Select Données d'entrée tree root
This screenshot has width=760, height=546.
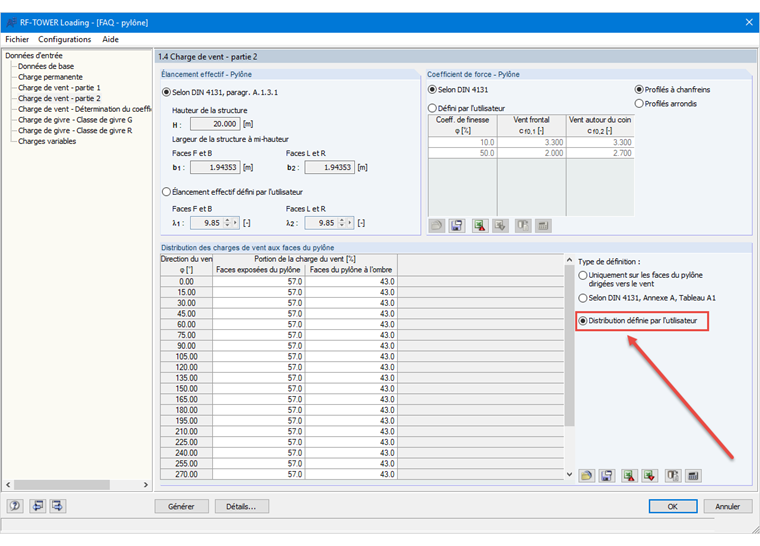pyautogui.click(x=34, y=55)
